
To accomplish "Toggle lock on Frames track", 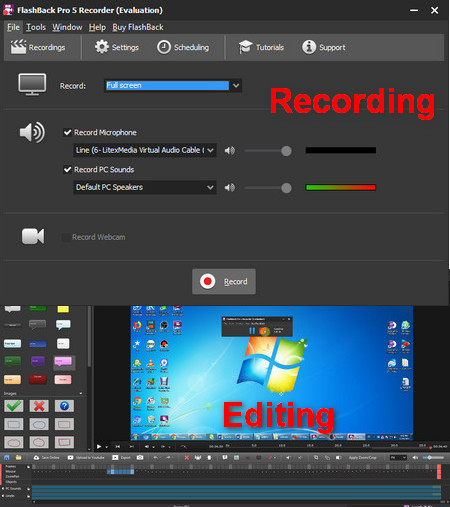I will tap(29, 467).
